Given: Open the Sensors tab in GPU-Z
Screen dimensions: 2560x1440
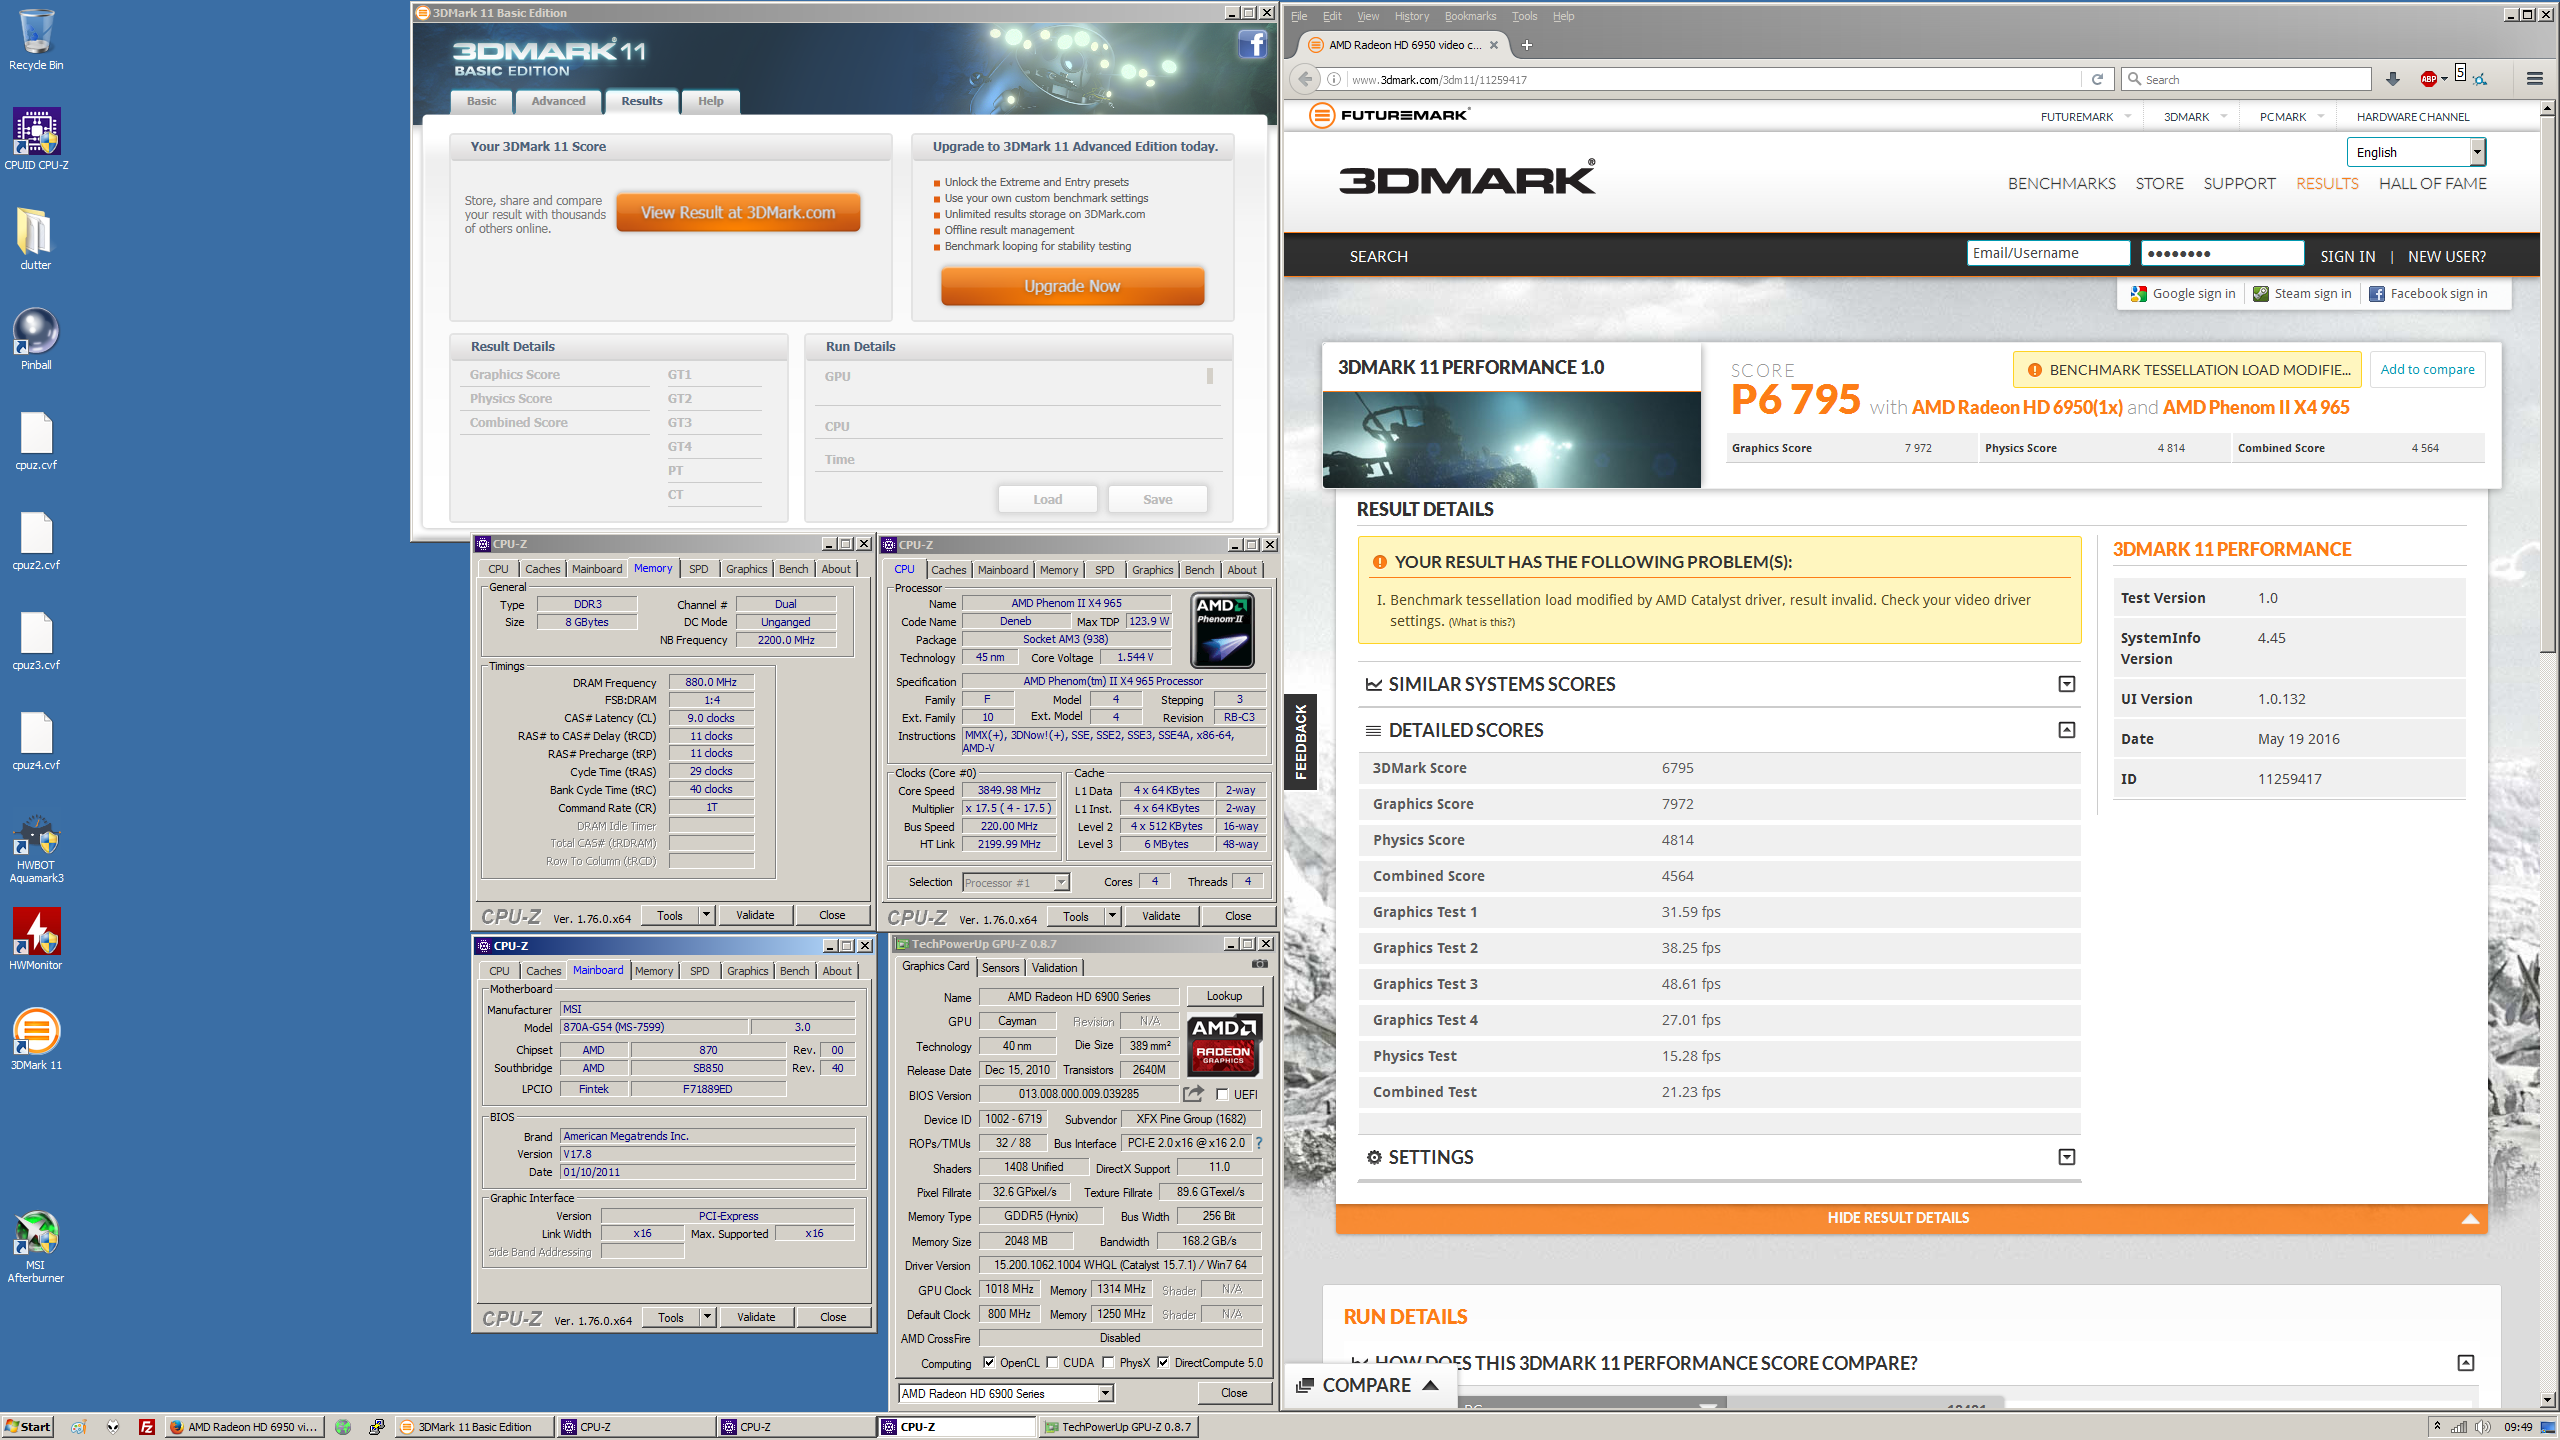Looking at the screenshot, I should (1000, 967).
